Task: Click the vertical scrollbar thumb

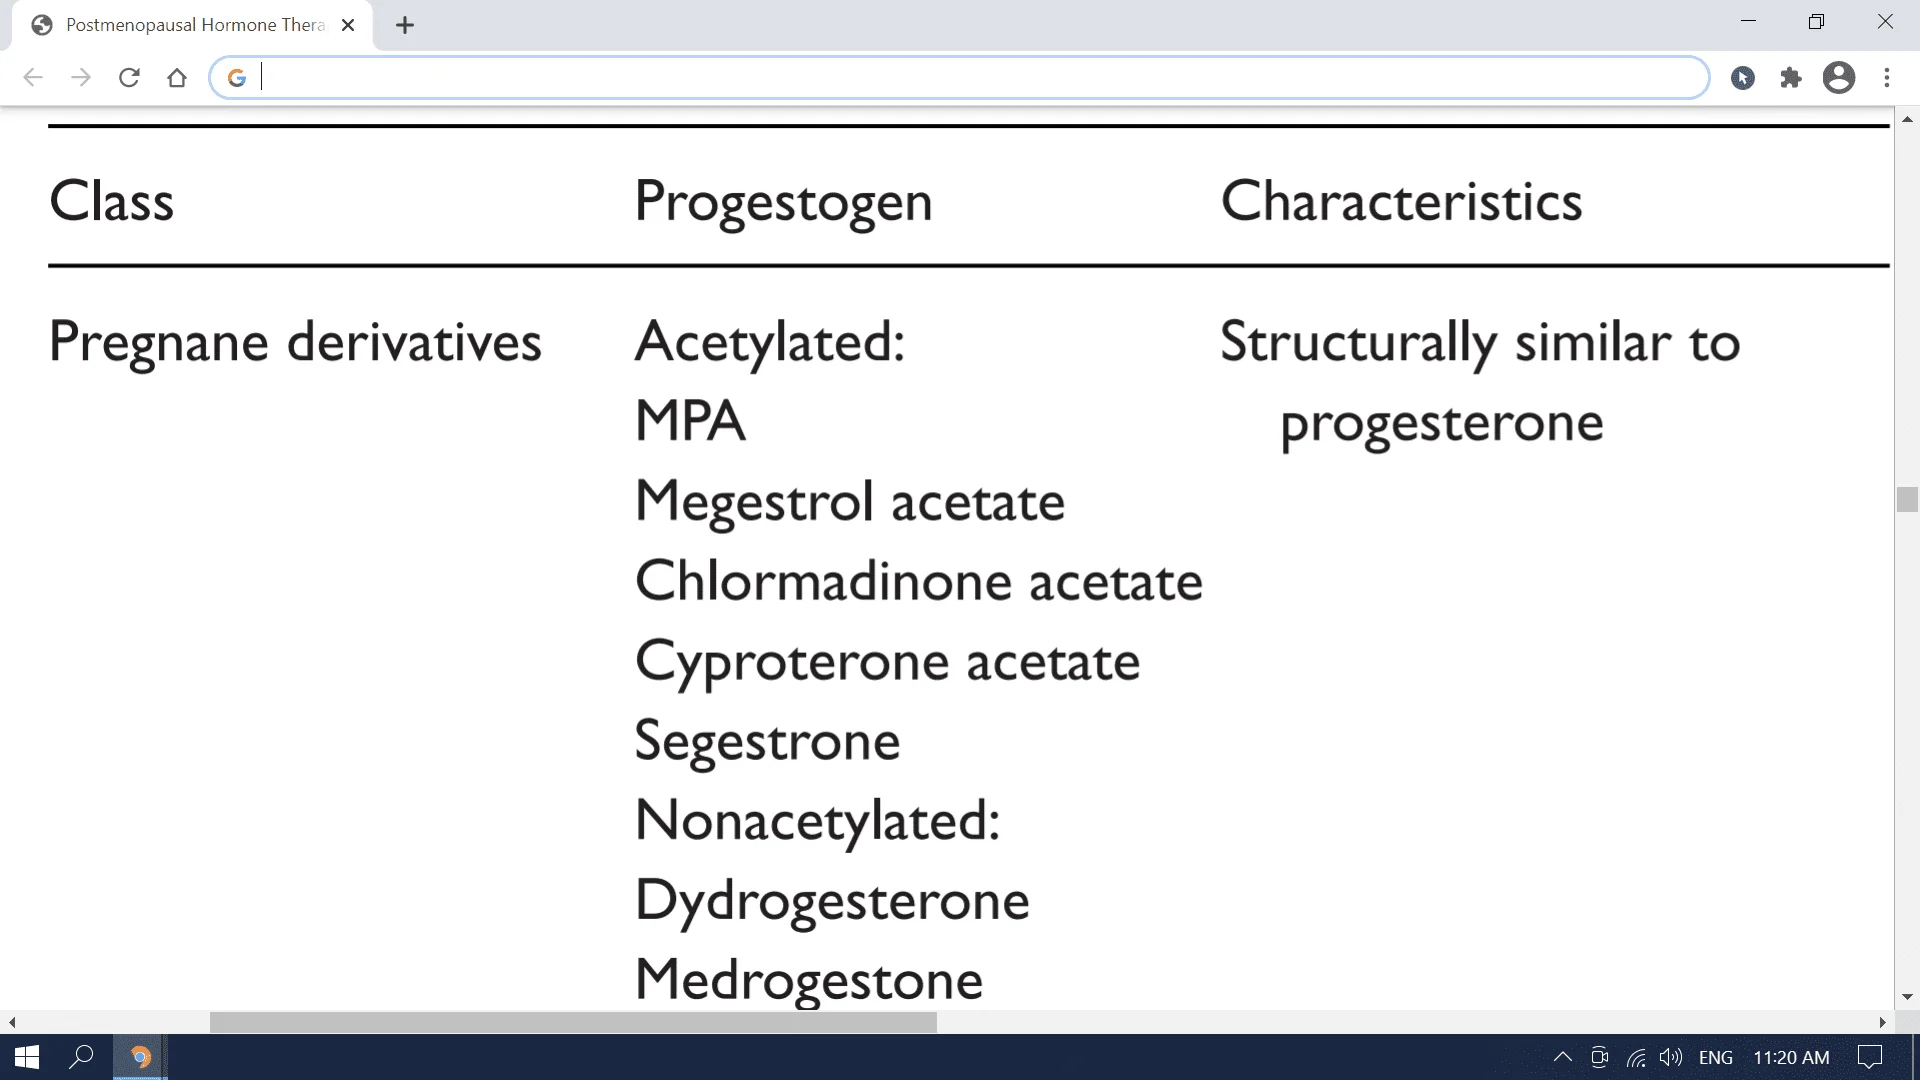Action: click(1907, 499)
